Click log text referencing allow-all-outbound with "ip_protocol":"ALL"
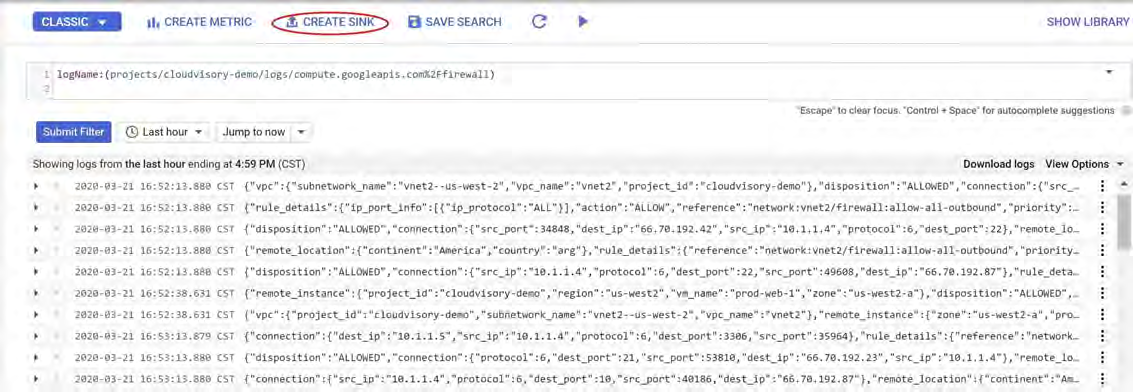The image size is (1133, 392). [662, 208]
